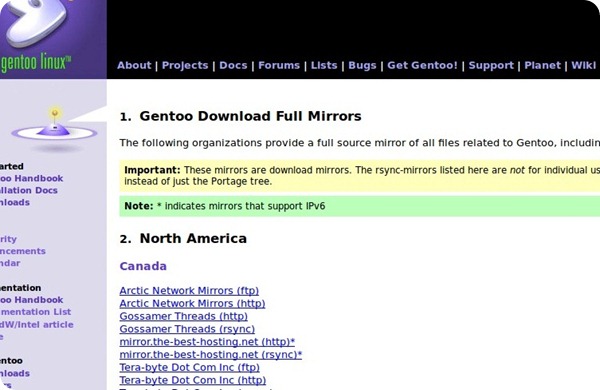Image resolution: width=600 pixels, height=390 pixels.
Task: Open mirror.the-best-hosting.net (http) link
Action: 207,342
